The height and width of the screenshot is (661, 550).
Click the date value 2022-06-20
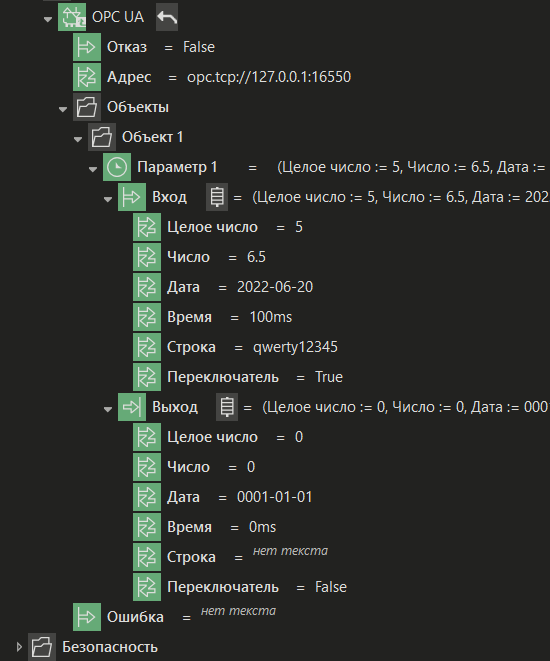[x=275, y=287]
